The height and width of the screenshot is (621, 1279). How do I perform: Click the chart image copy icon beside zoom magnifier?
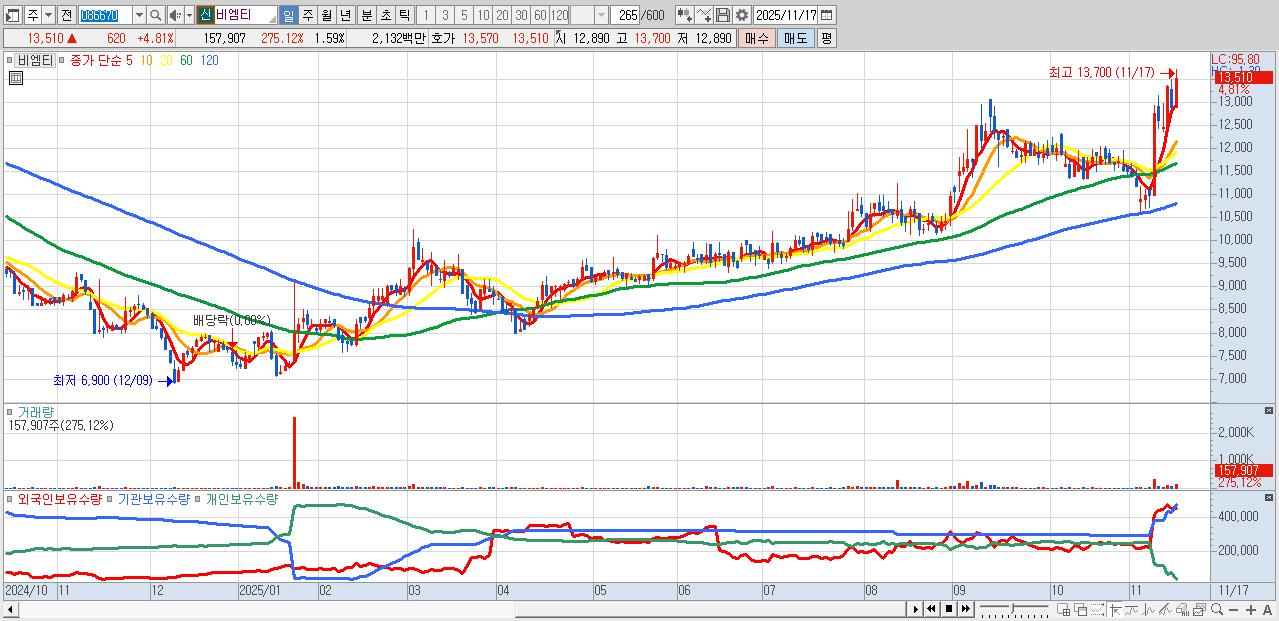[x=1199, y=609]
